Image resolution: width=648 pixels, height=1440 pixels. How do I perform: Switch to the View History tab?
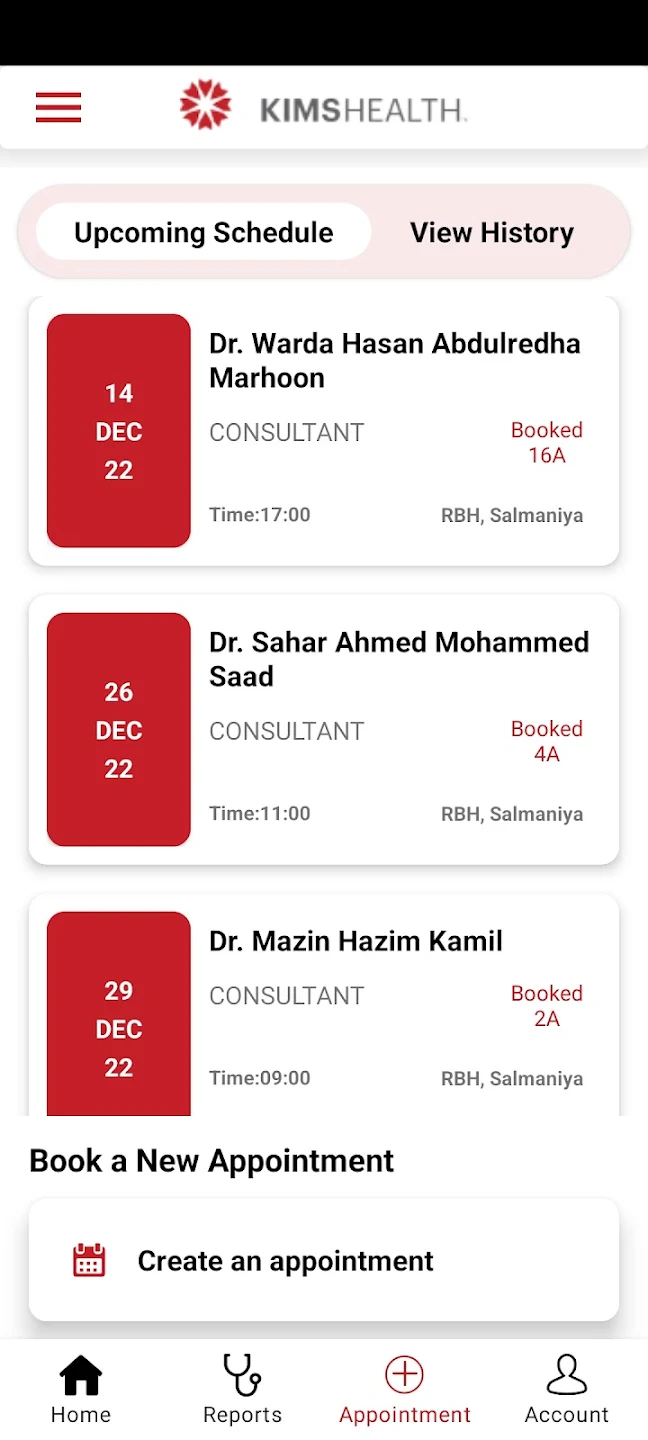click(x=492, y=233)
